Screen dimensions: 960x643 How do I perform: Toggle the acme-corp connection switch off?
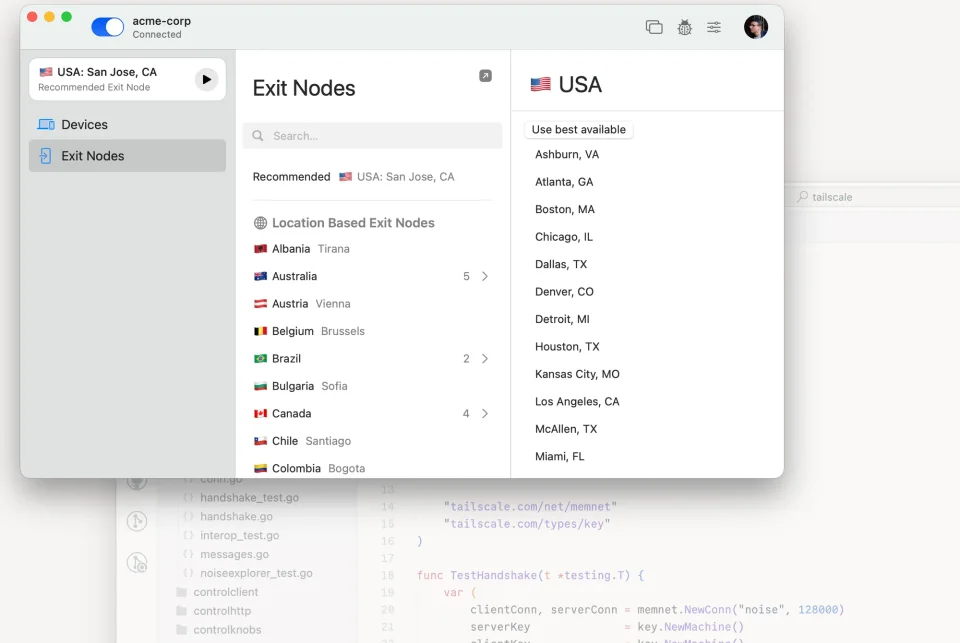point(108,27)
